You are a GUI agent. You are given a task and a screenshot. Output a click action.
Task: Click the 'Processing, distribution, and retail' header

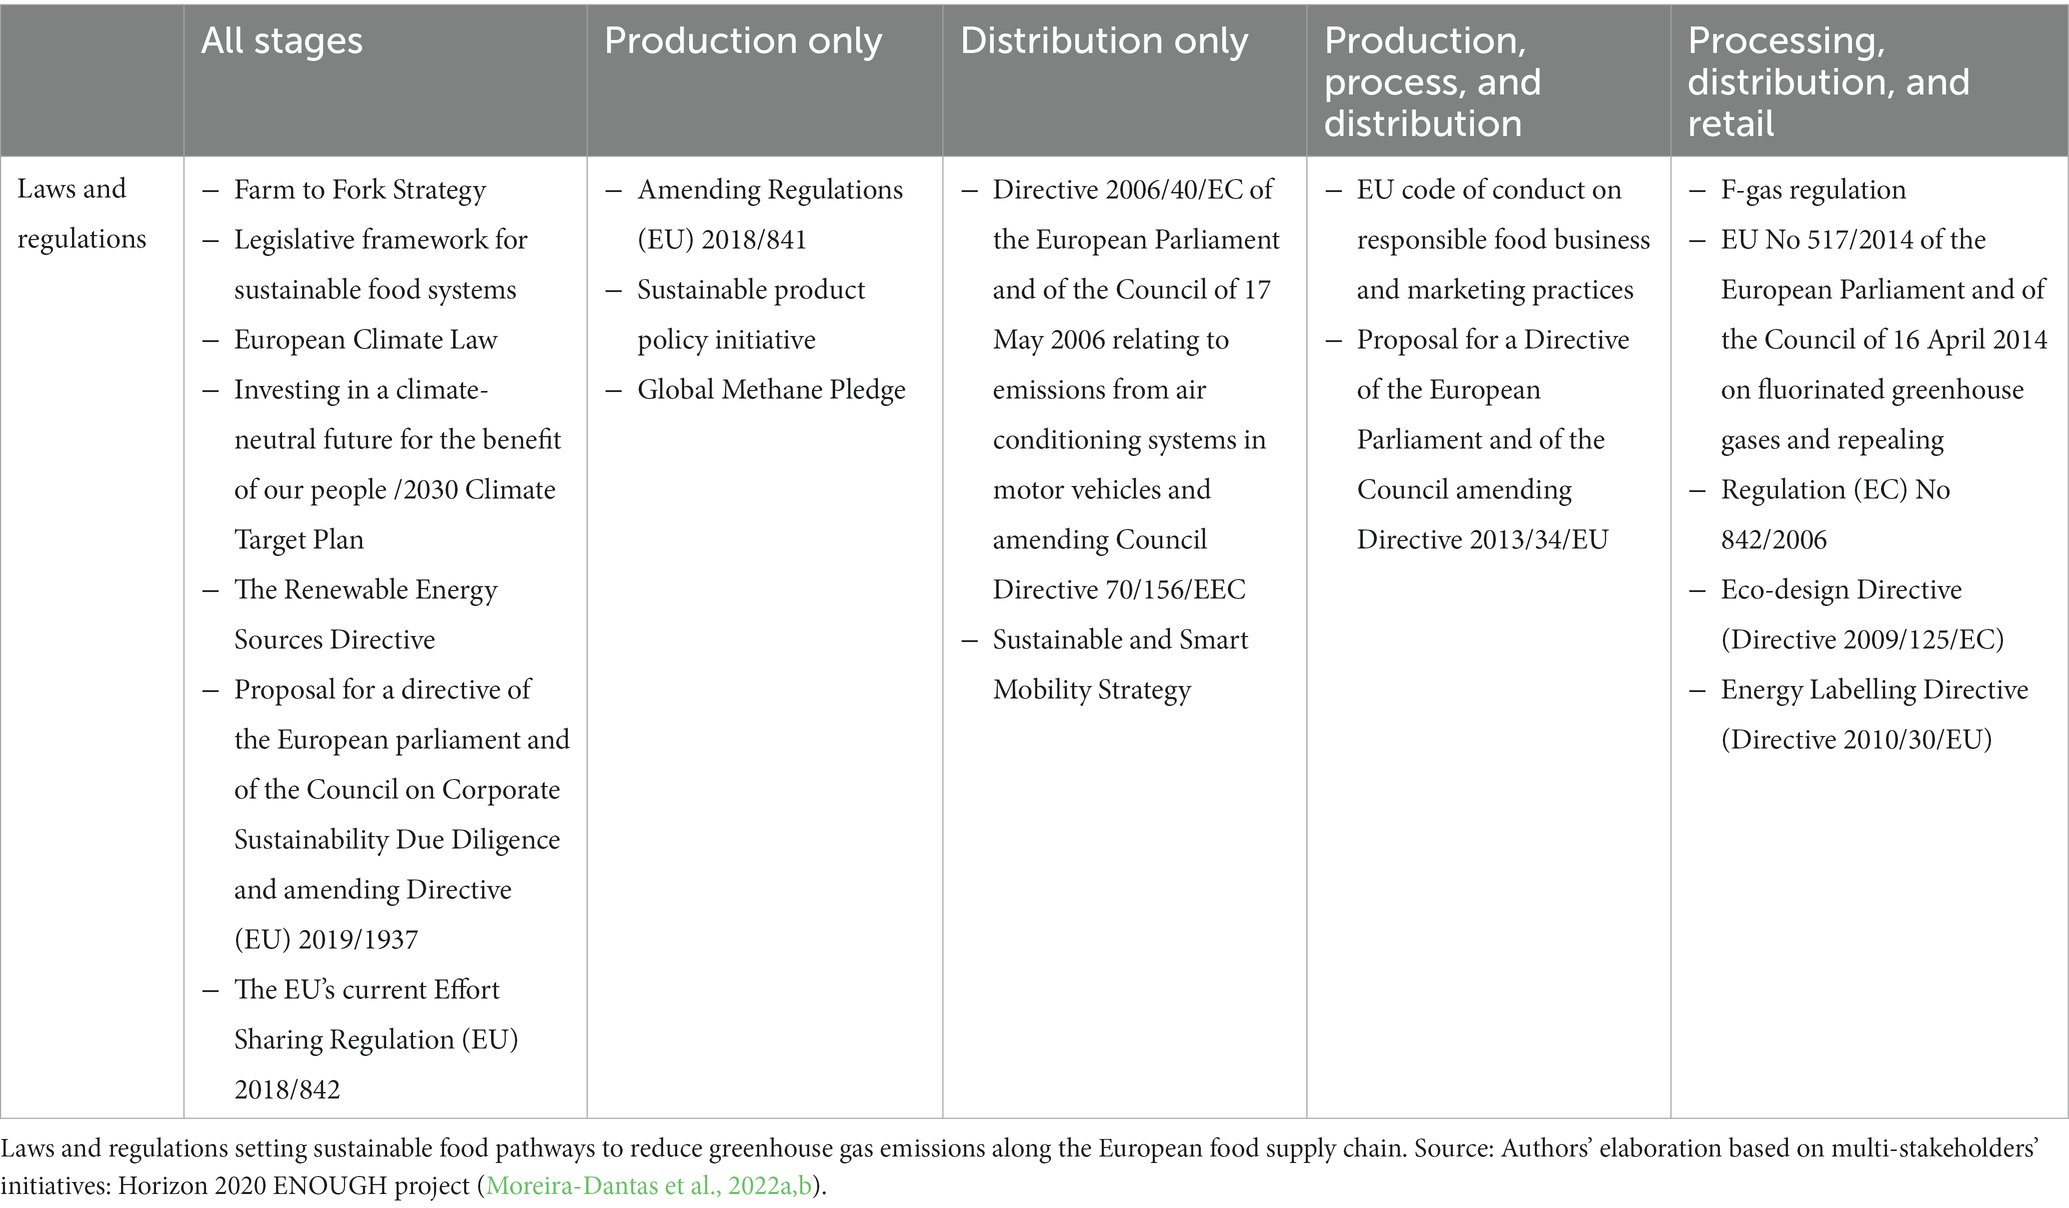click(x=1829, y=82)
